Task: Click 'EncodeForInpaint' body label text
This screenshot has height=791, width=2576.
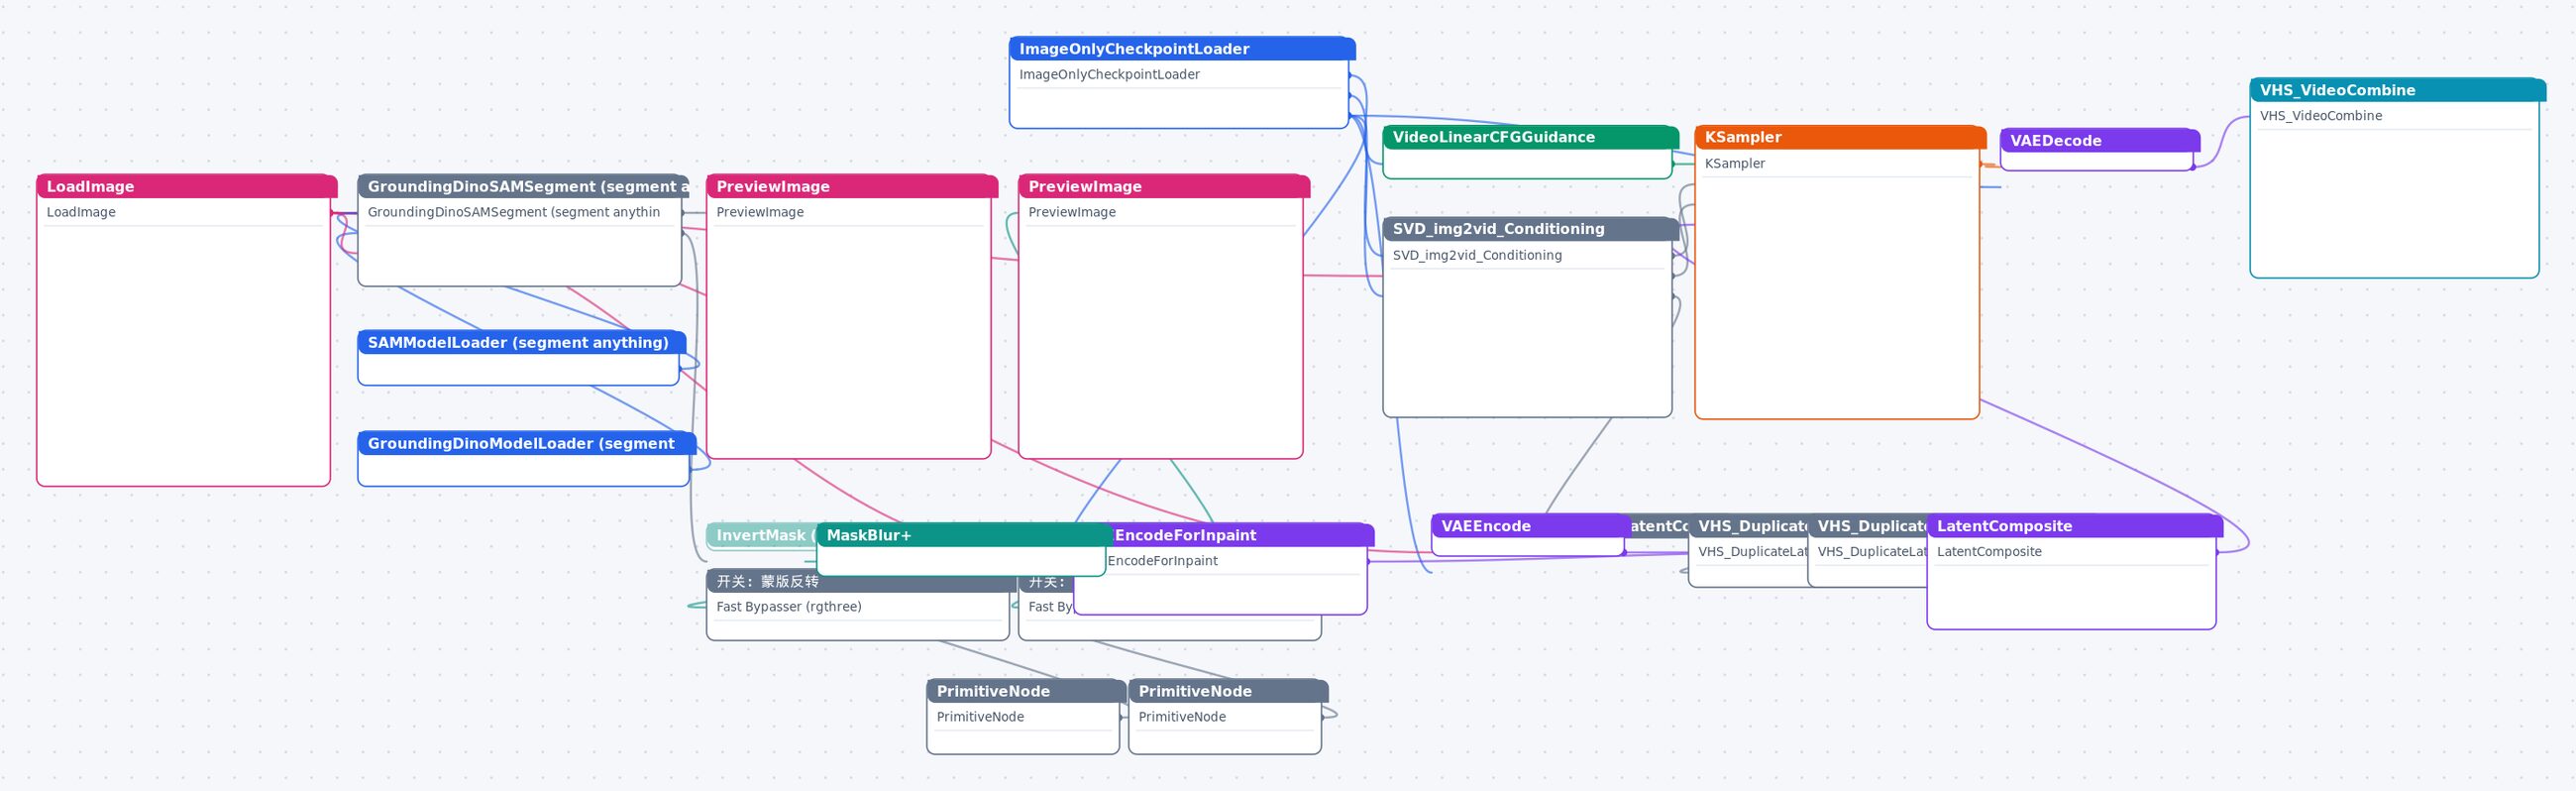Action: 1163,561
